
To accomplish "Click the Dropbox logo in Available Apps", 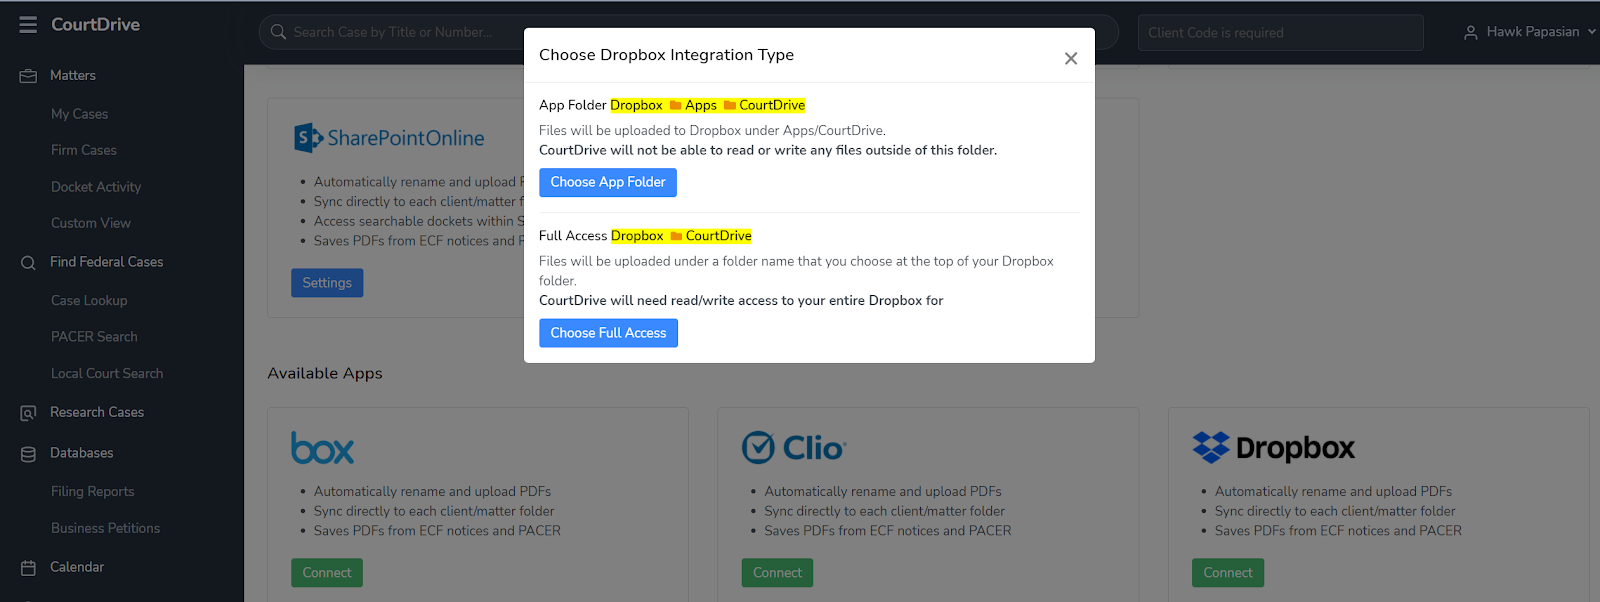I will 1273,448.
